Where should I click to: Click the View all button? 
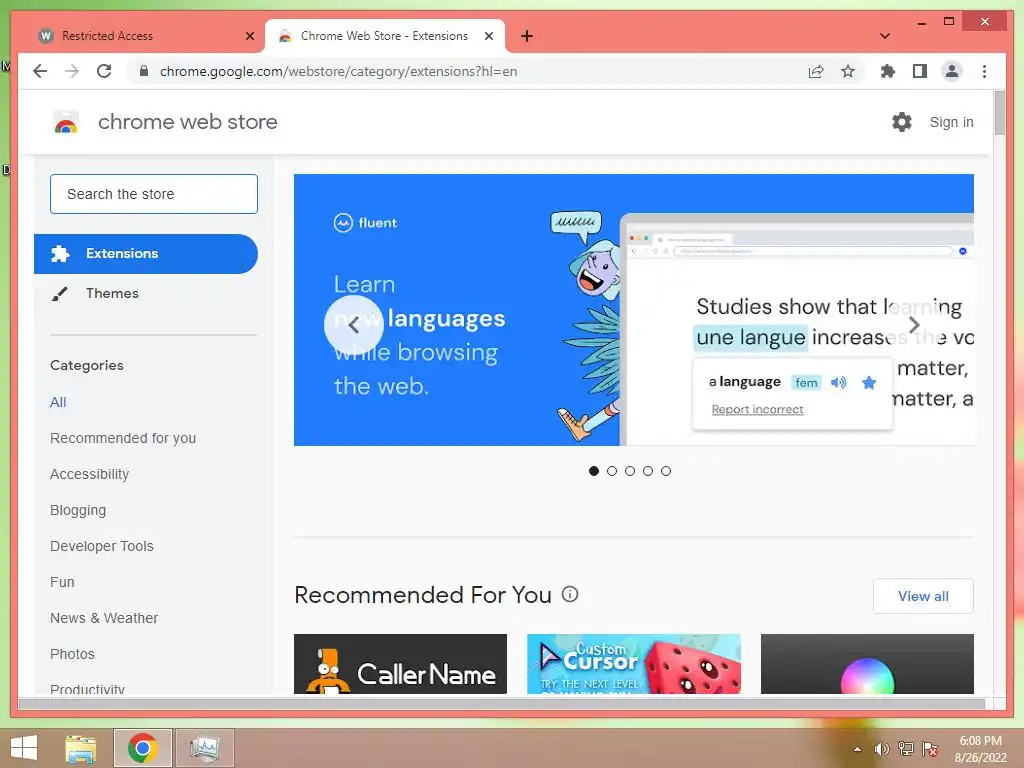(x=923, y=596)
